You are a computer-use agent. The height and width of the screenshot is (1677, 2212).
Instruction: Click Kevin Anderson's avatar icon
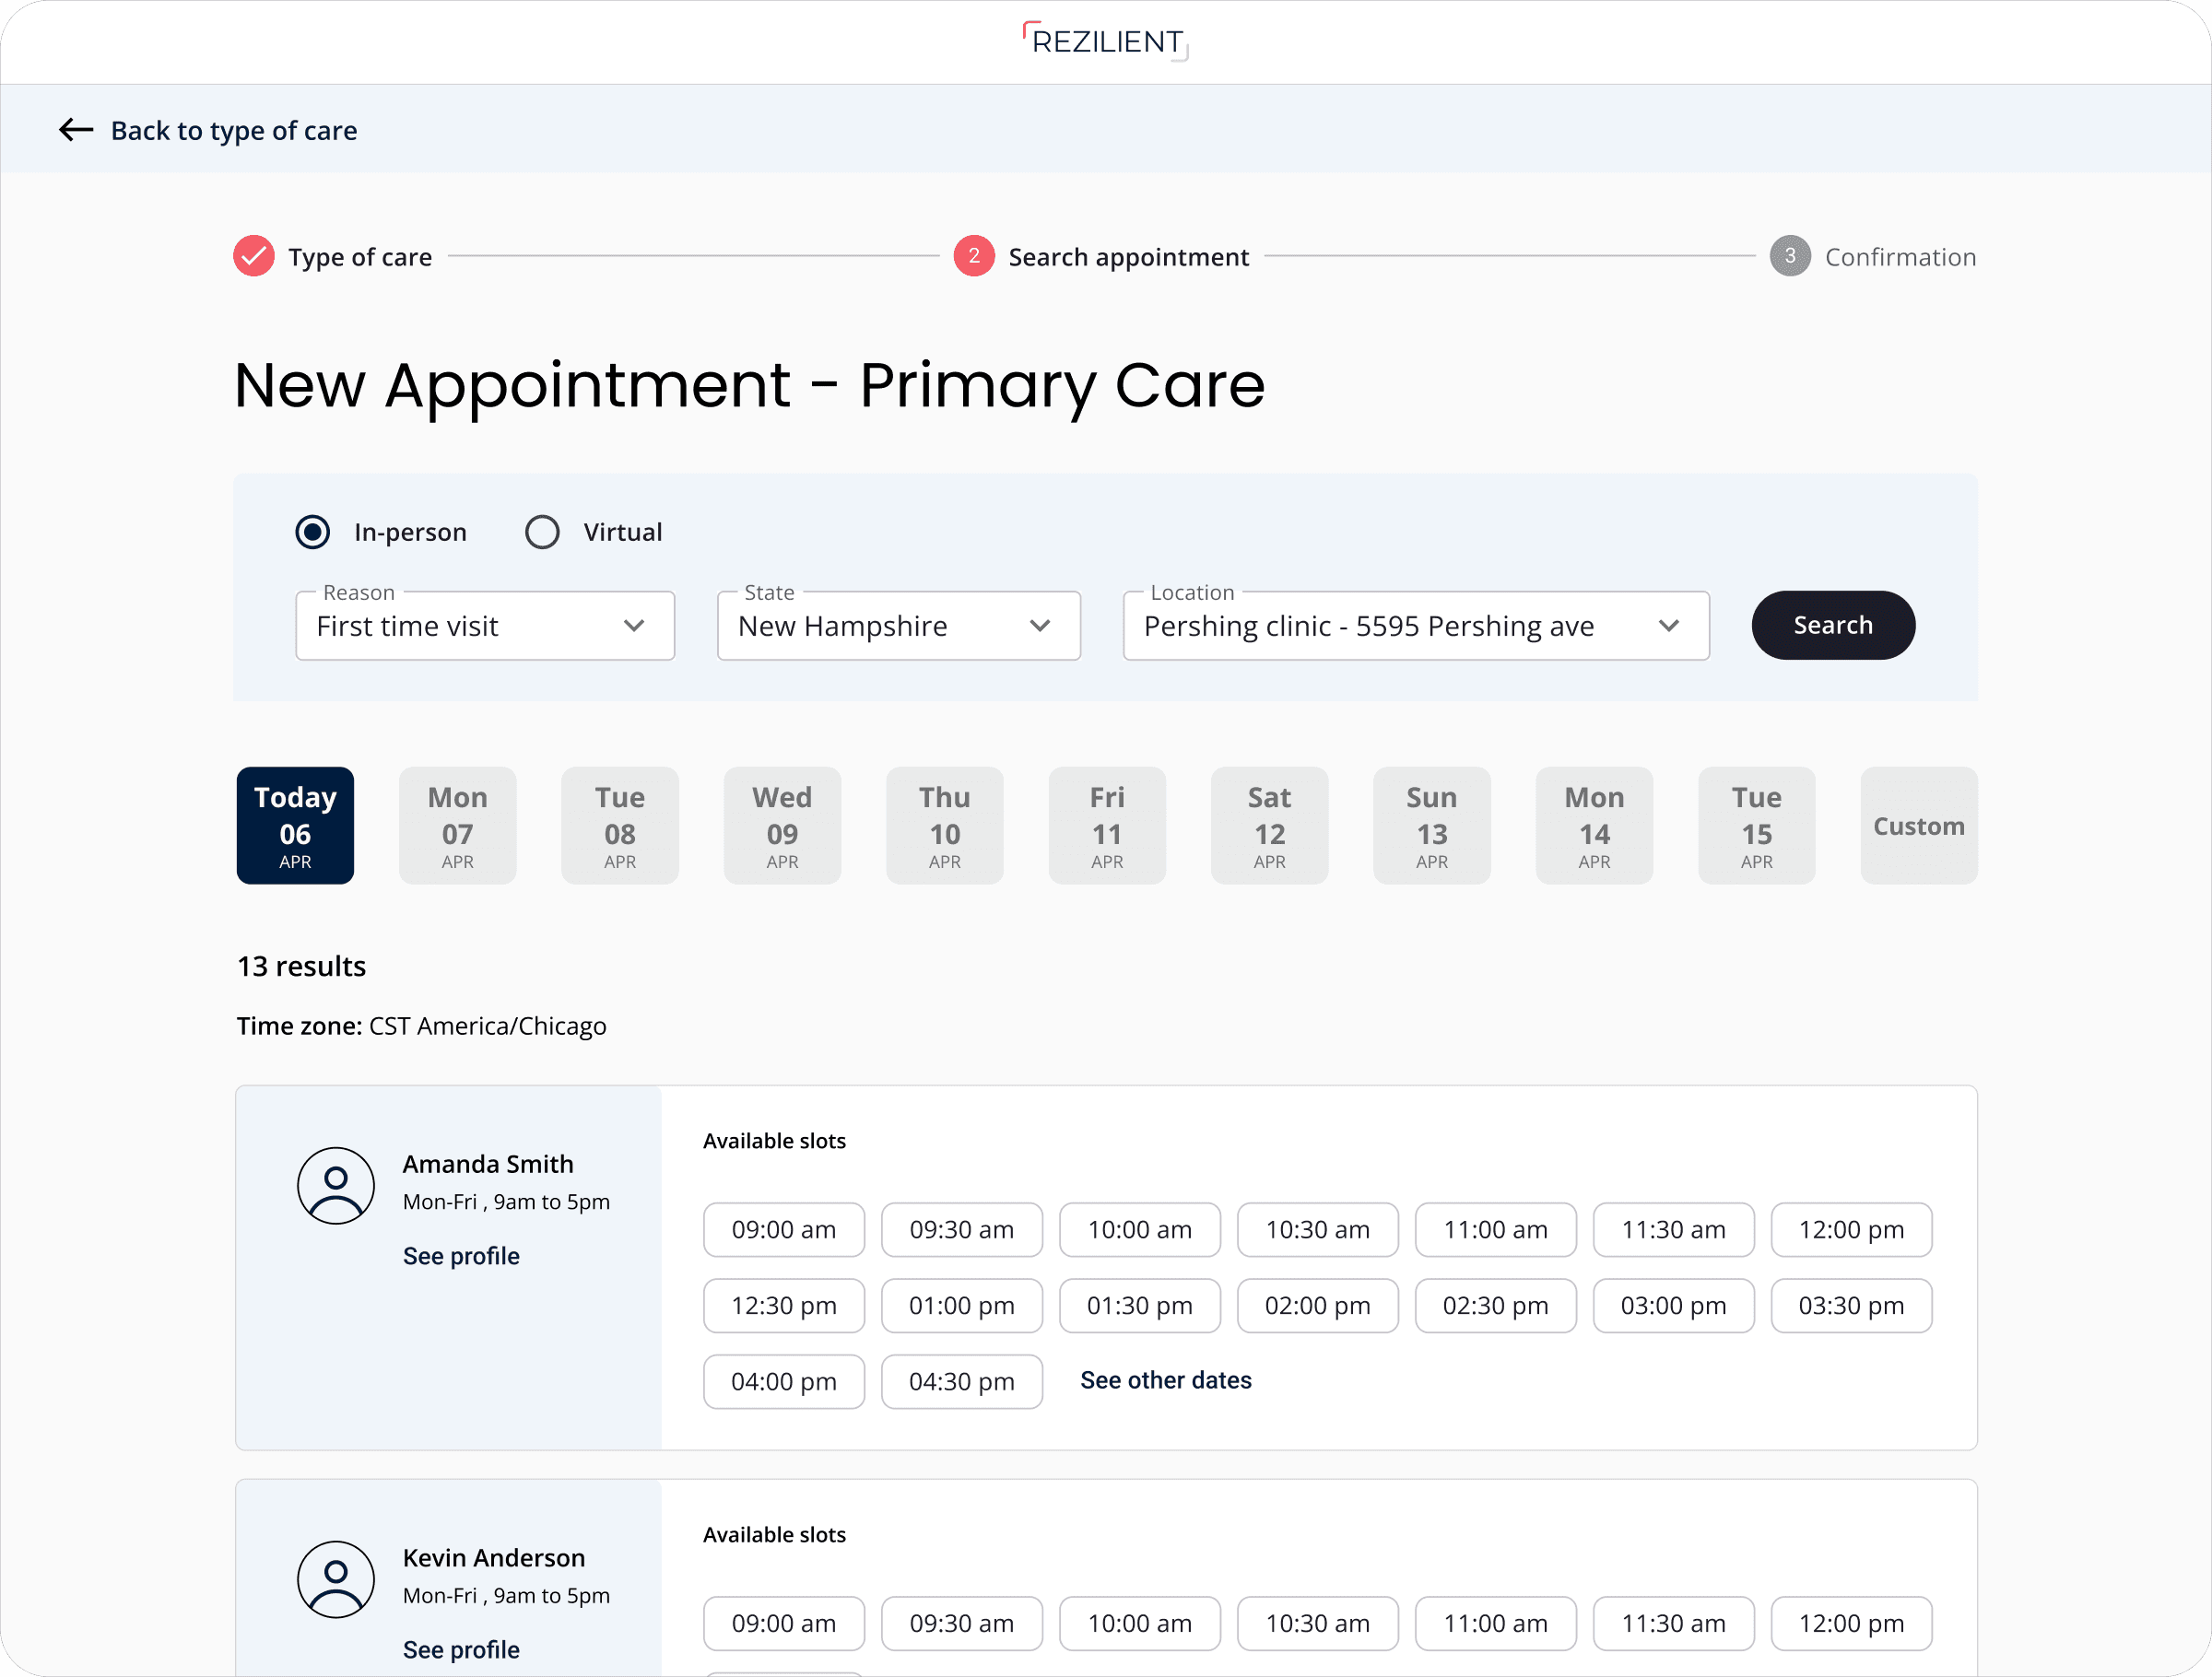tap(336, 1579)
